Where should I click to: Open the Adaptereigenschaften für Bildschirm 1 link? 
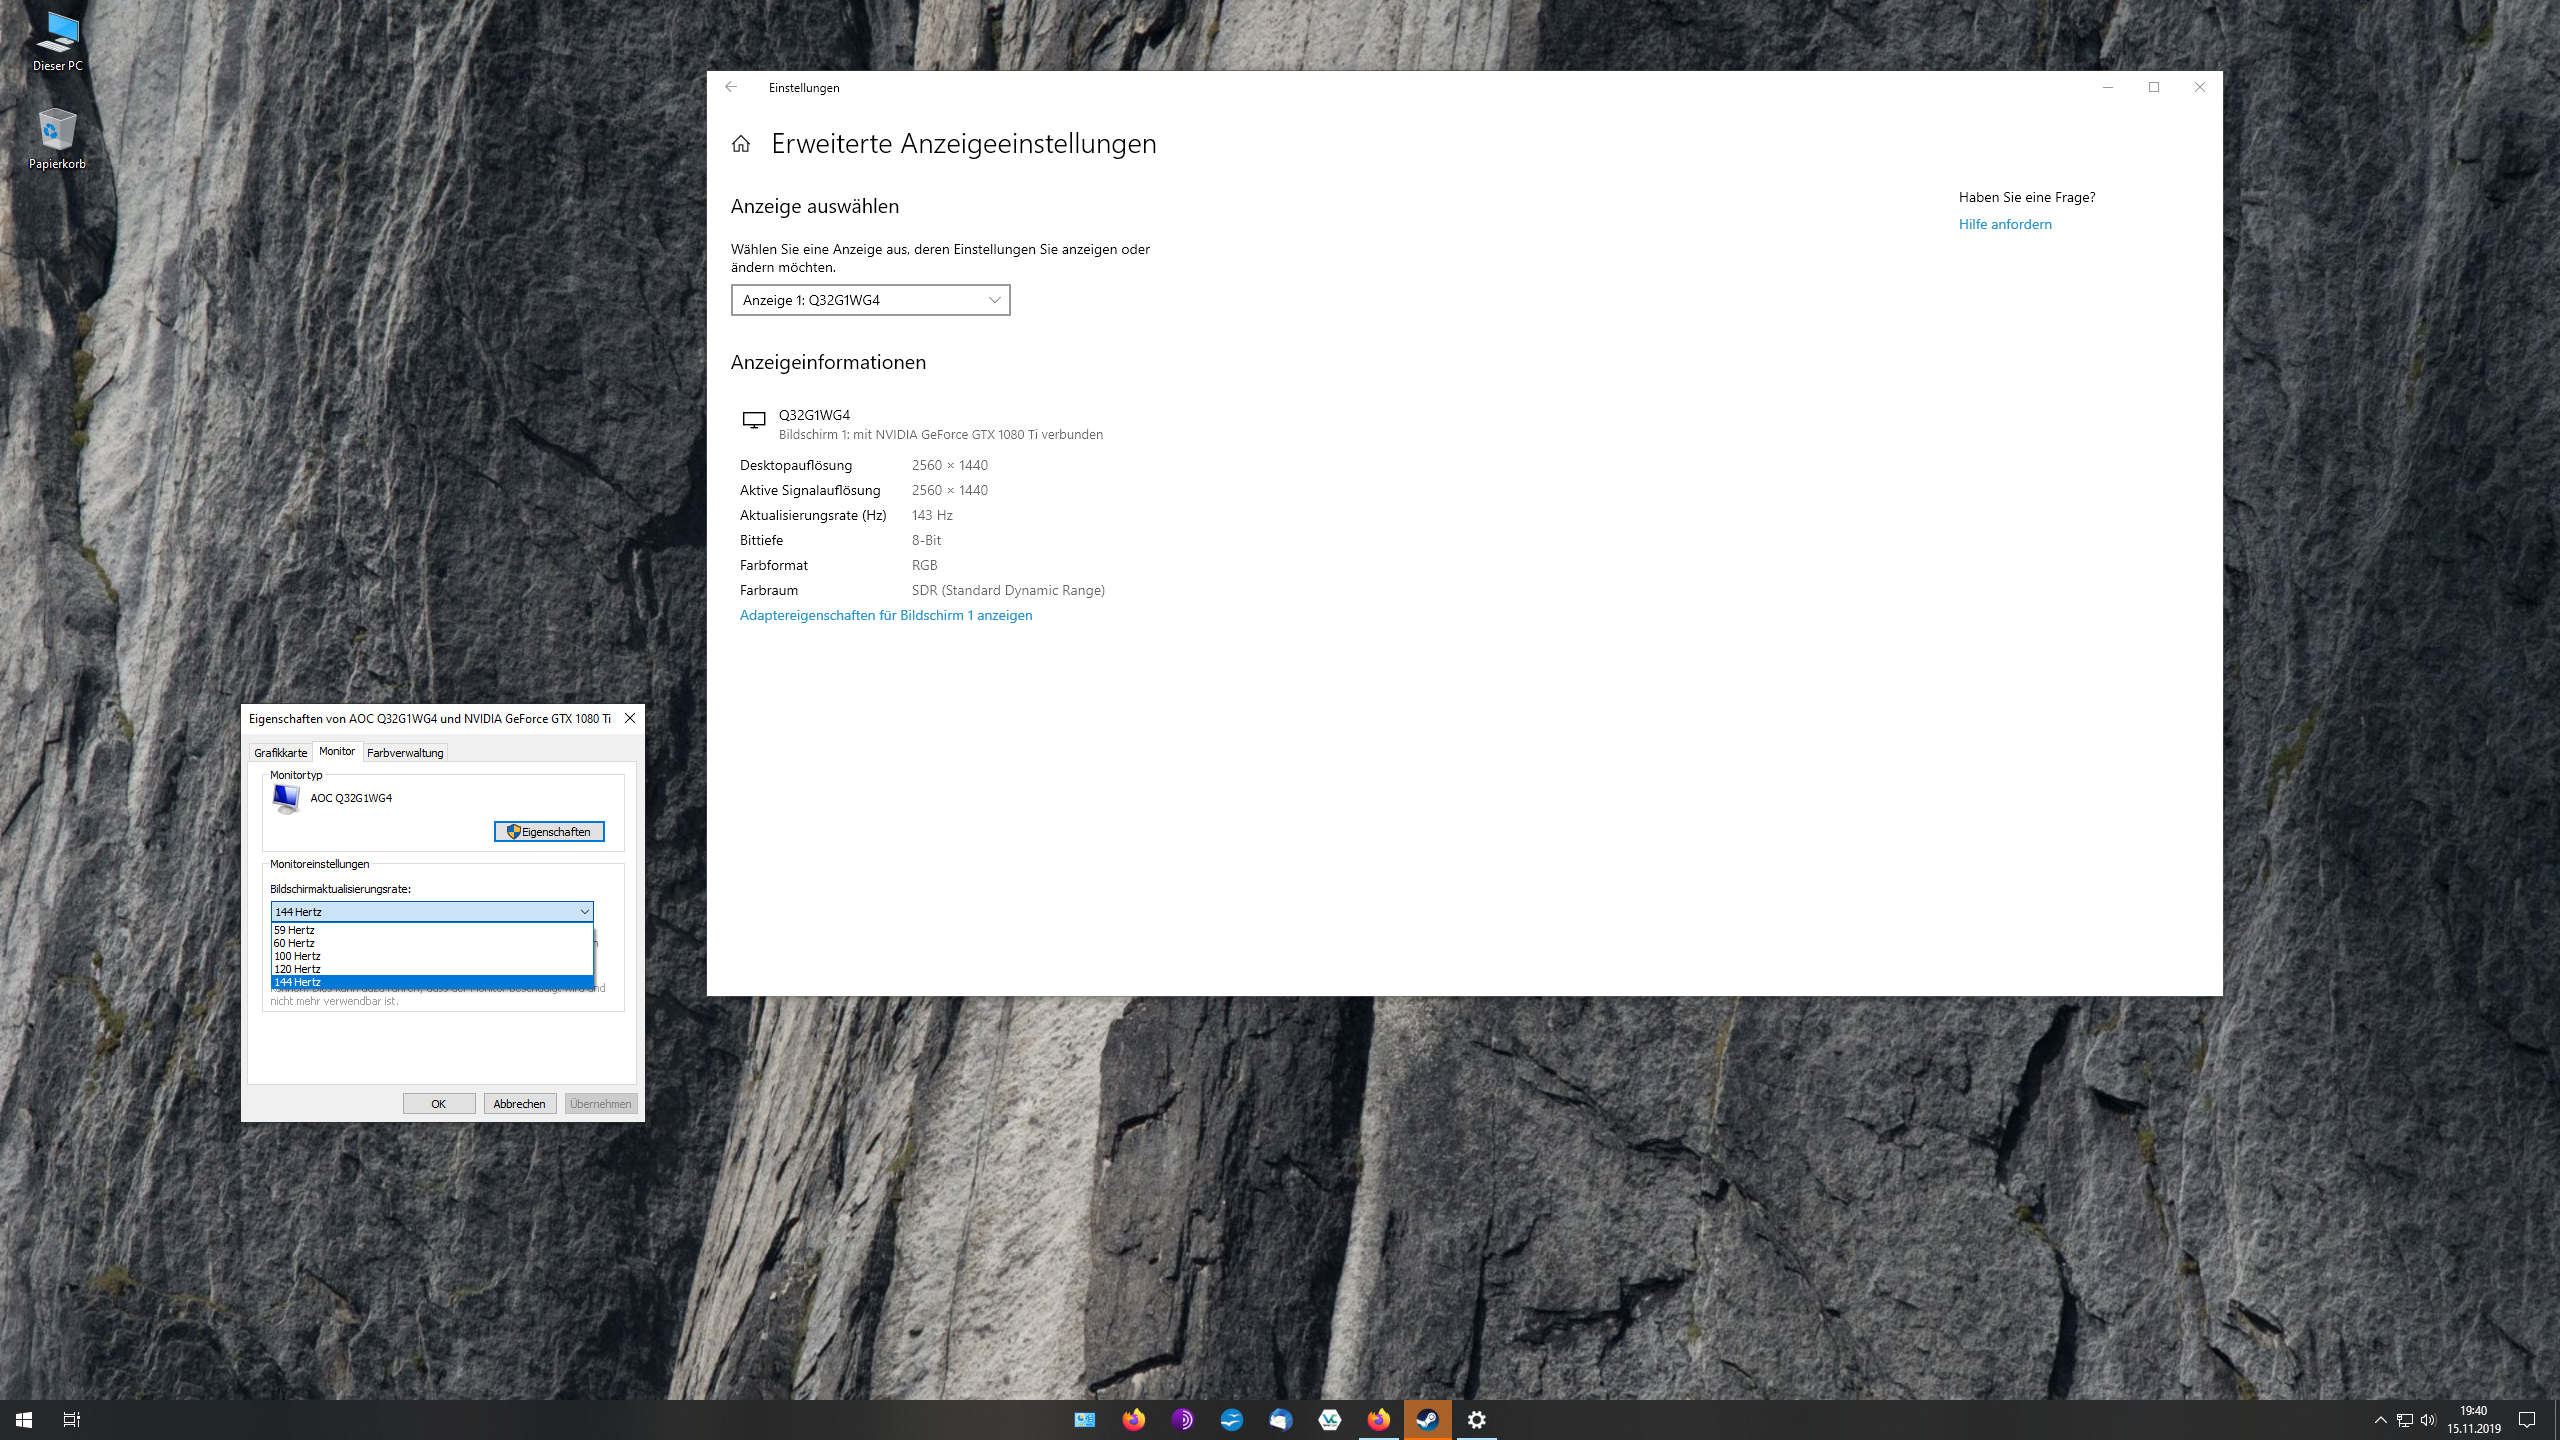point(885,615)
